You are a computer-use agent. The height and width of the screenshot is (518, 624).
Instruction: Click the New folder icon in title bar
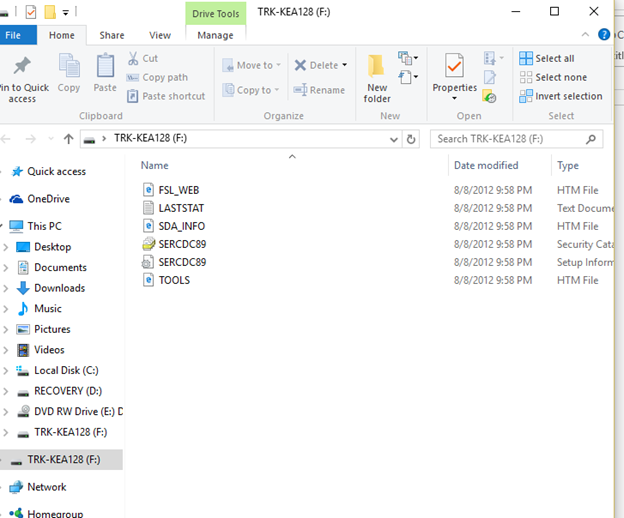tap(50, 12)
